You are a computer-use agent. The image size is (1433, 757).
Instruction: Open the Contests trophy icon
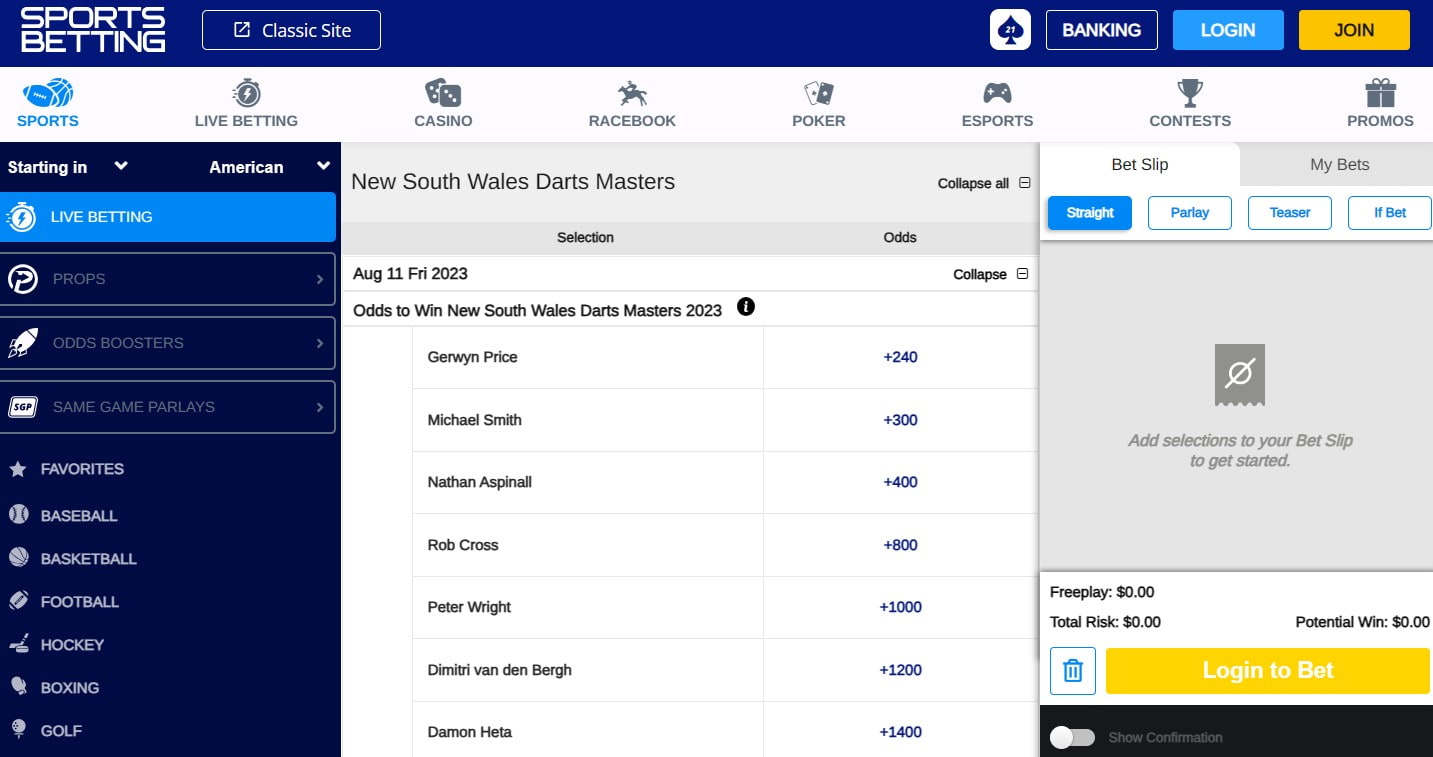(x=1190, y=94)
